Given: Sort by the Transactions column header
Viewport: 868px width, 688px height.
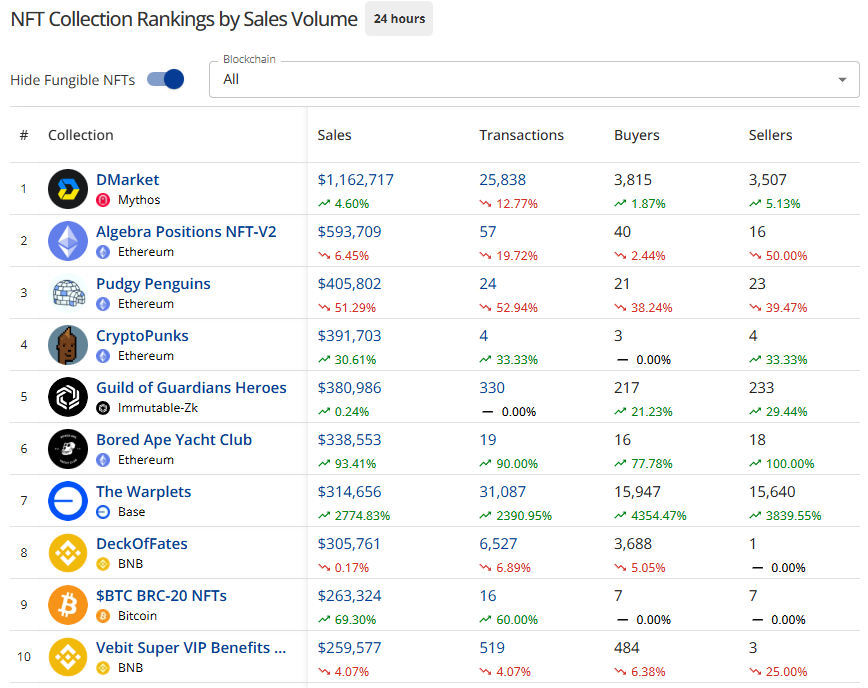Looking at the screenshot, I should (x=521, y=135).
